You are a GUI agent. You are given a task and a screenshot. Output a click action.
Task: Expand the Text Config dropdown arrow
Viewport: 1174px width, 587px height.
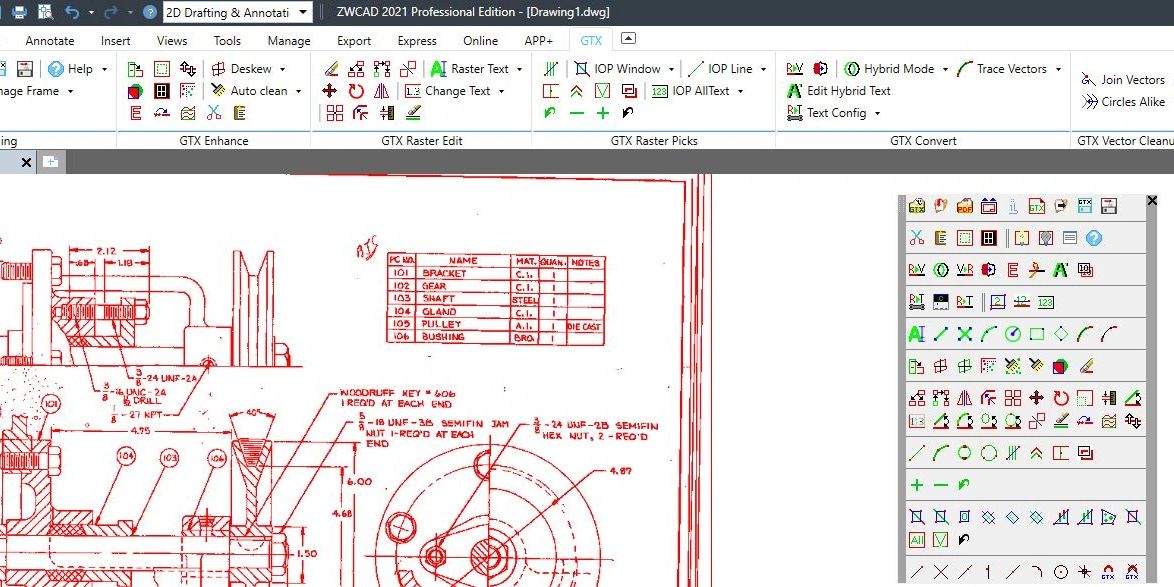[877, 114]
